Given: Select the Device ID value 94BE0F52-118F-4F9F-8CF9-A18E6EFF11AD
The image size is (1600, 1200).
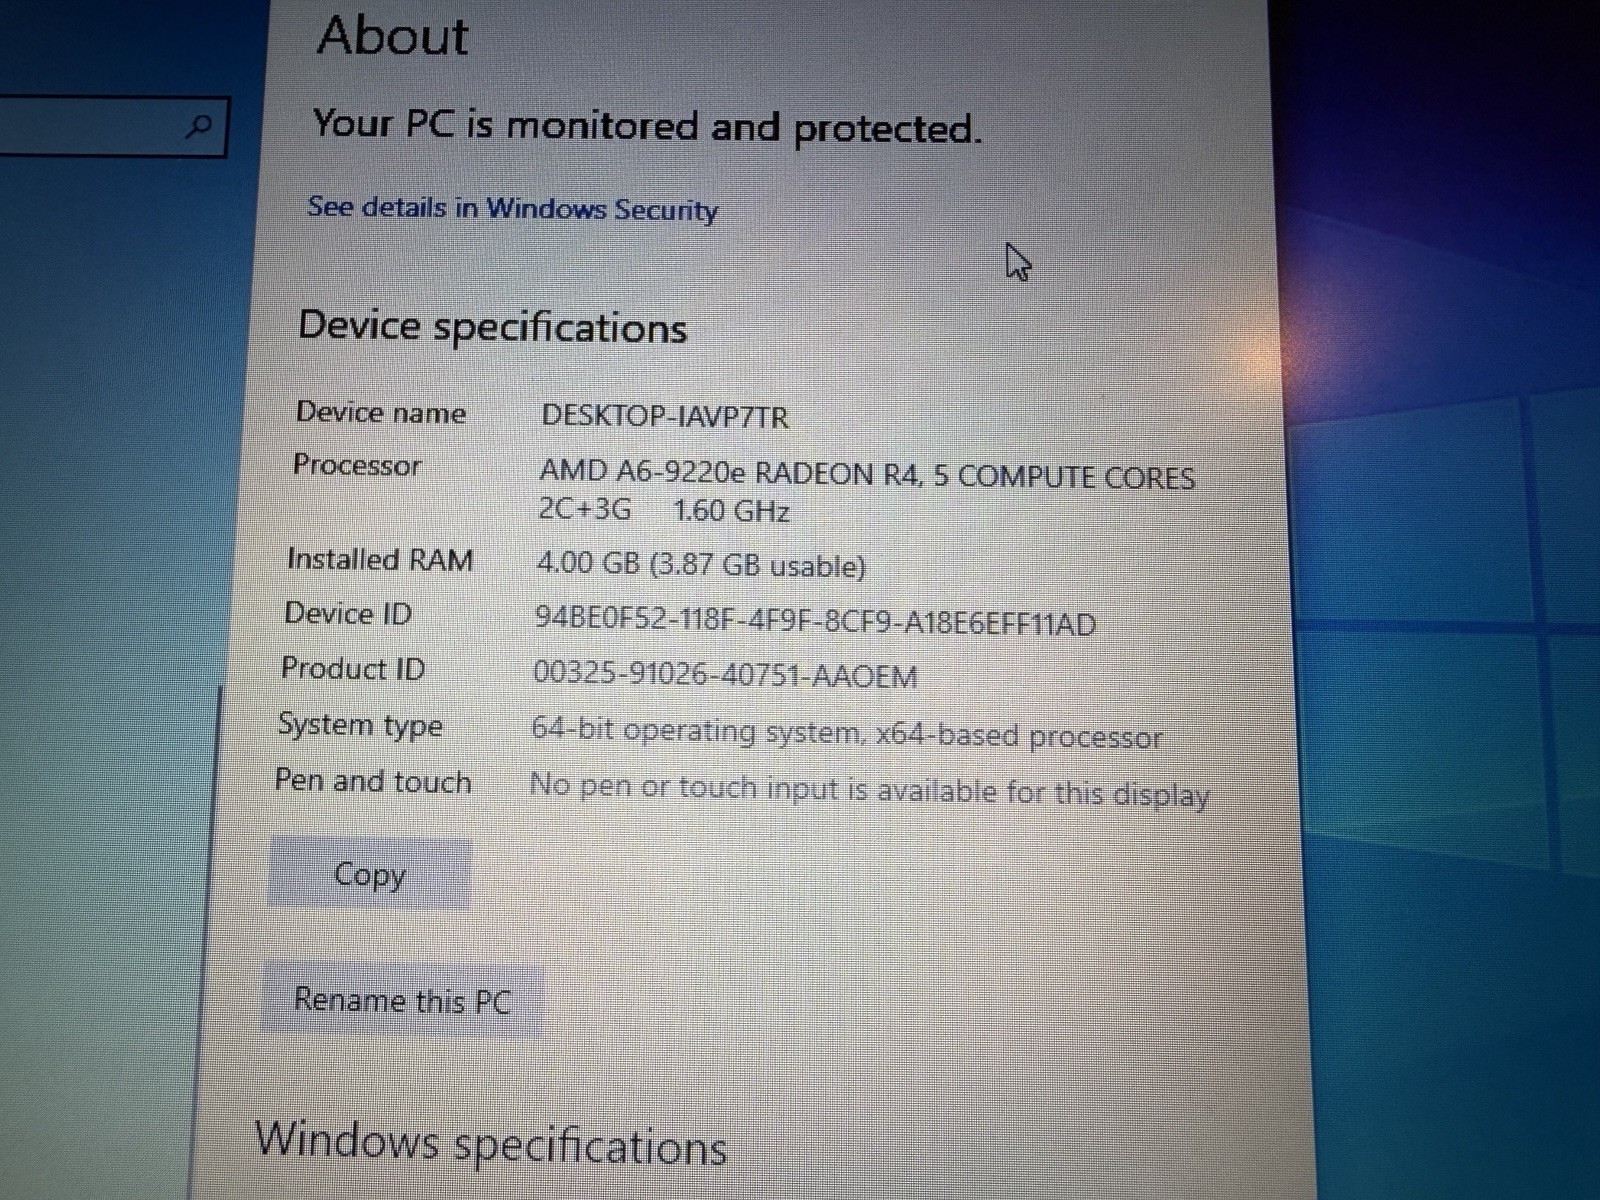Looking at the screenshot, I should point(815,621).
